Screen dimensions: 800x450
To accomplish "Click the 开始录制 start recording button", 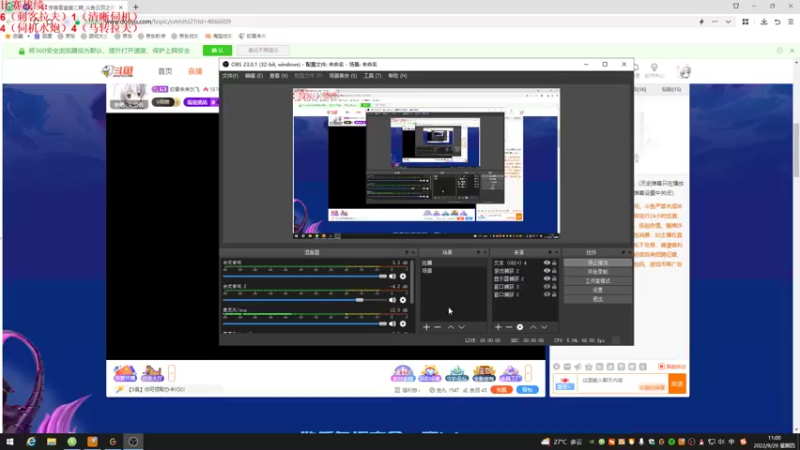I will (x=597, y=272).
